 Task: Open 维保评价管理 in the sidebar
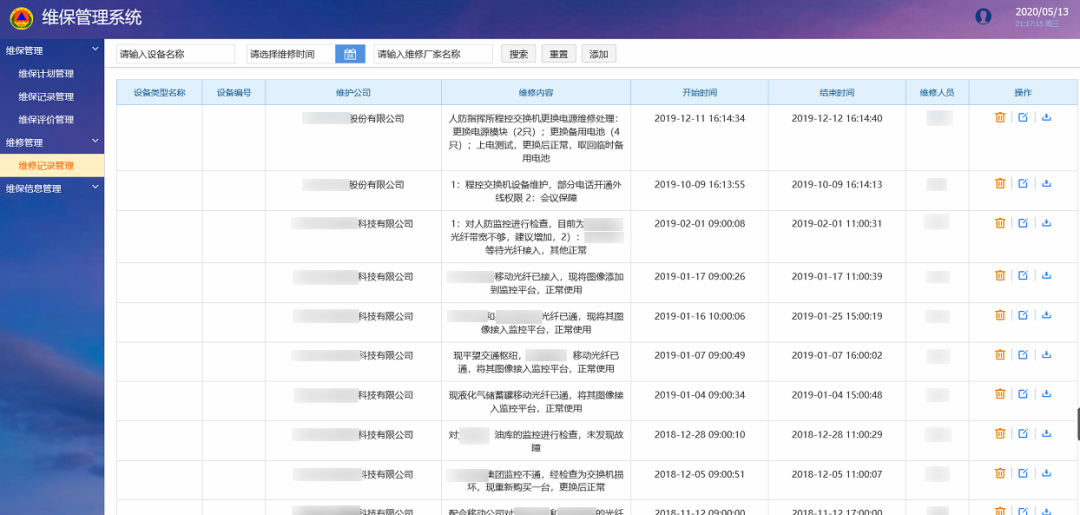click(46, 120)
